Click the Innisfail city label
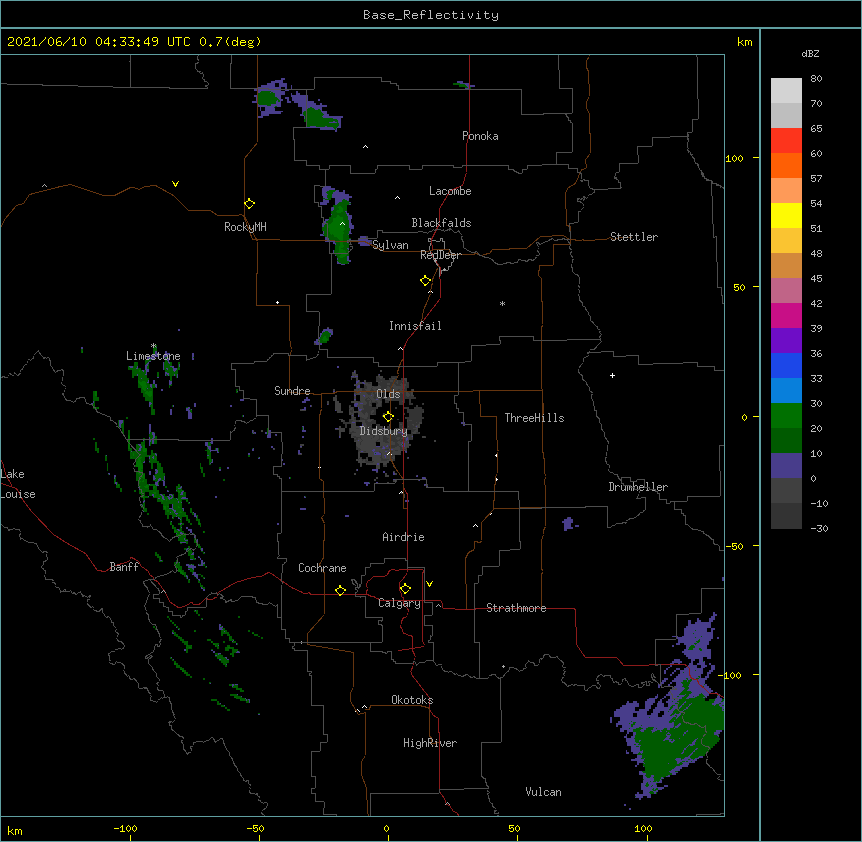 pyautogui.click(x=415, y=326)
